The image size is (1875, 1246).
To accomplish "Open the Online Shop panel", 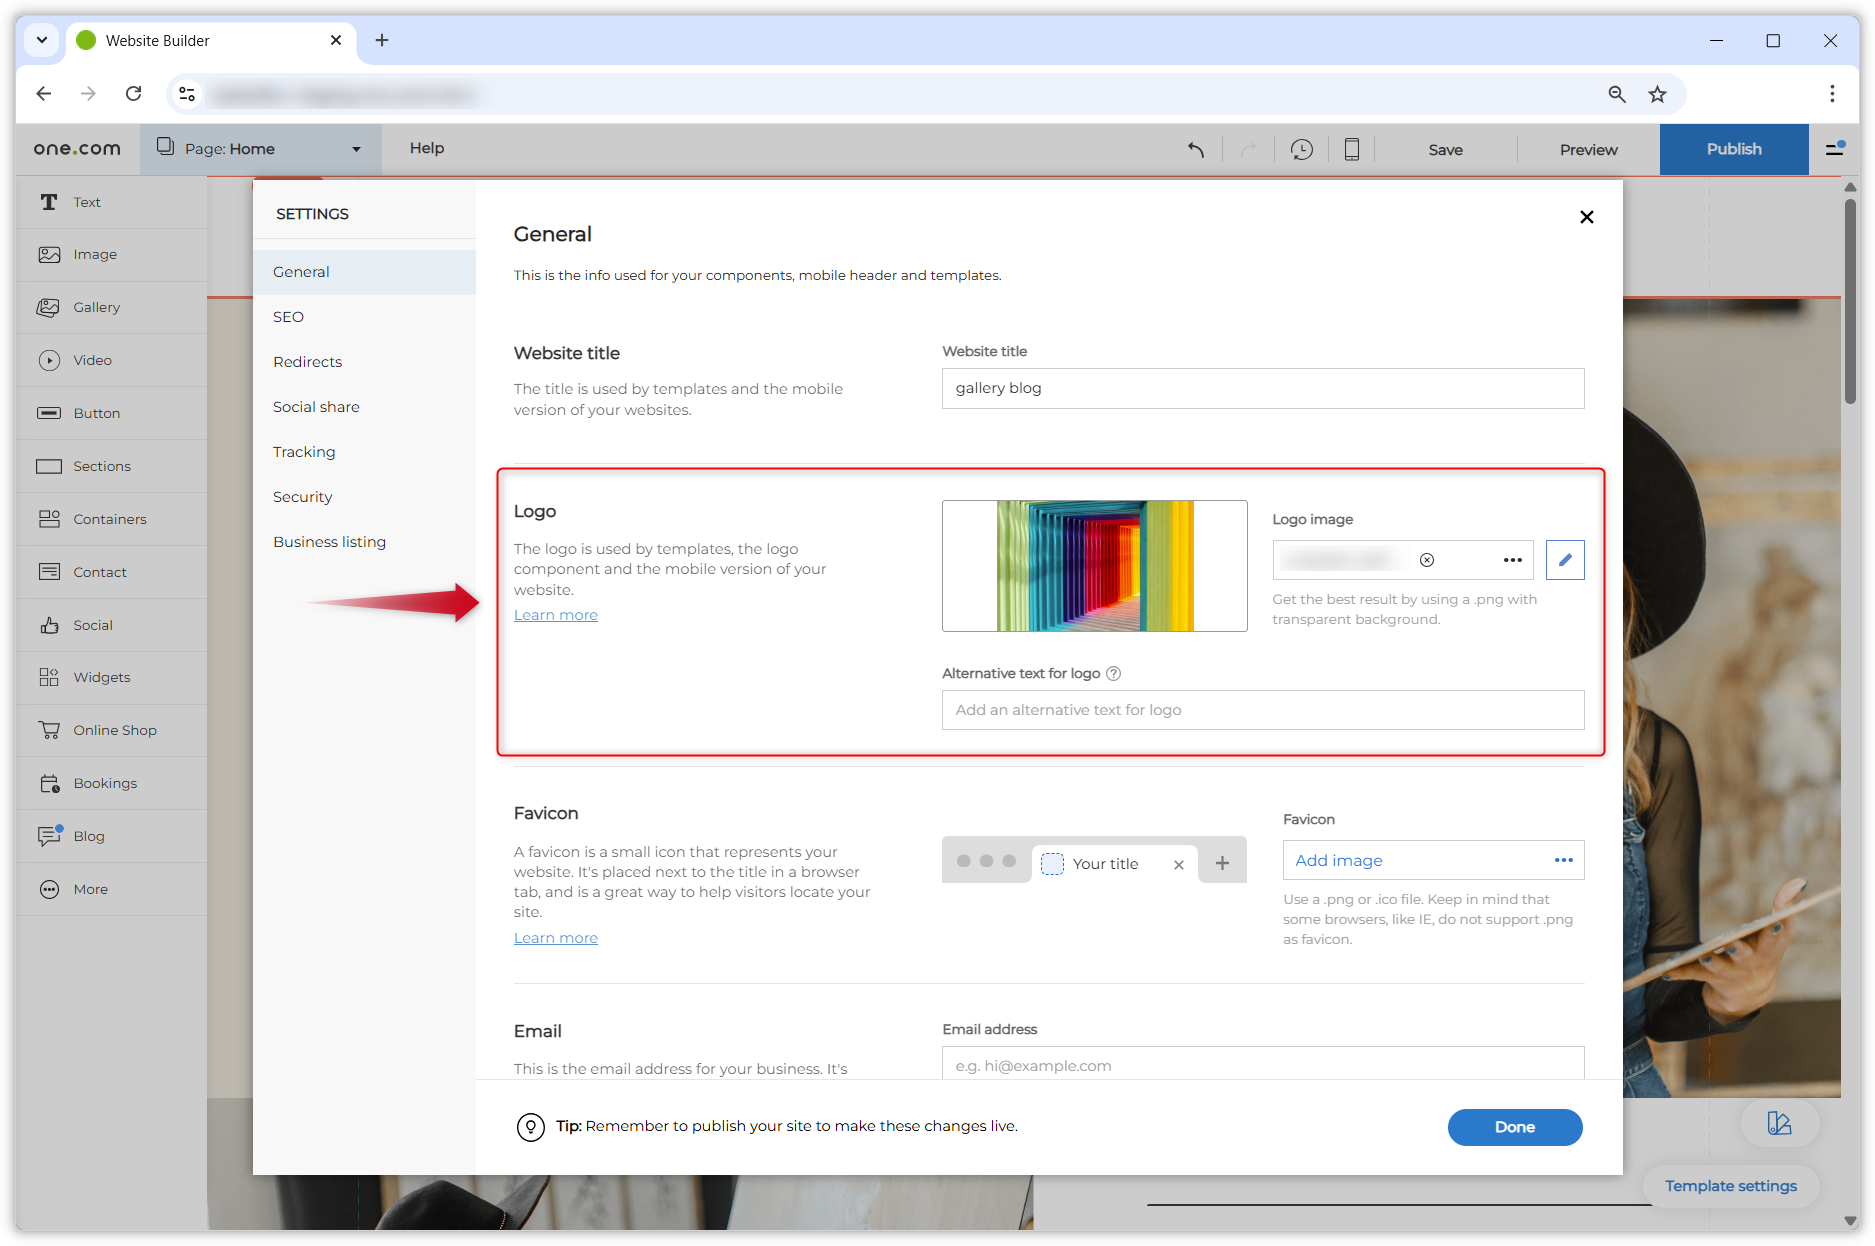I will coord(114,730).
